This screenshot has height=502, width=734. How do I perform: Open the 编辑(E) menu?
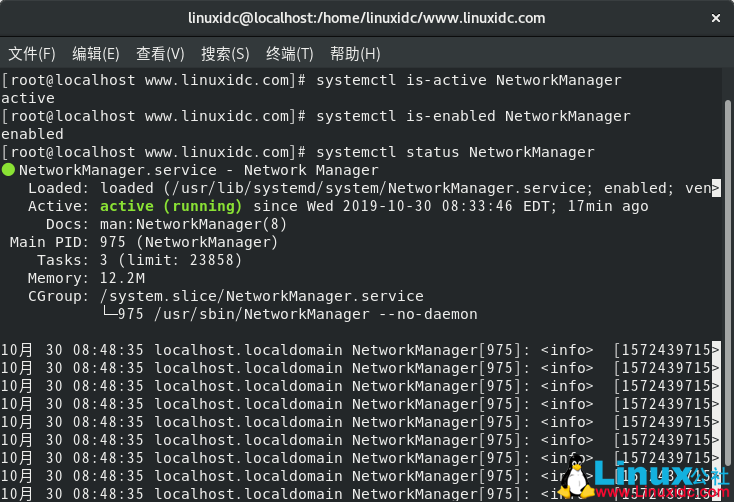tap(95, 53)
